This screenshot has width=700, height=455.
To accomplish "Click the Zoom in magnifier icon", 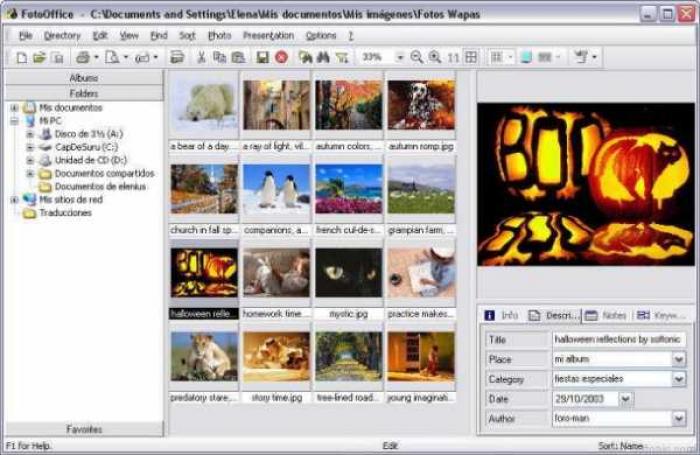I will coord(434,58).
